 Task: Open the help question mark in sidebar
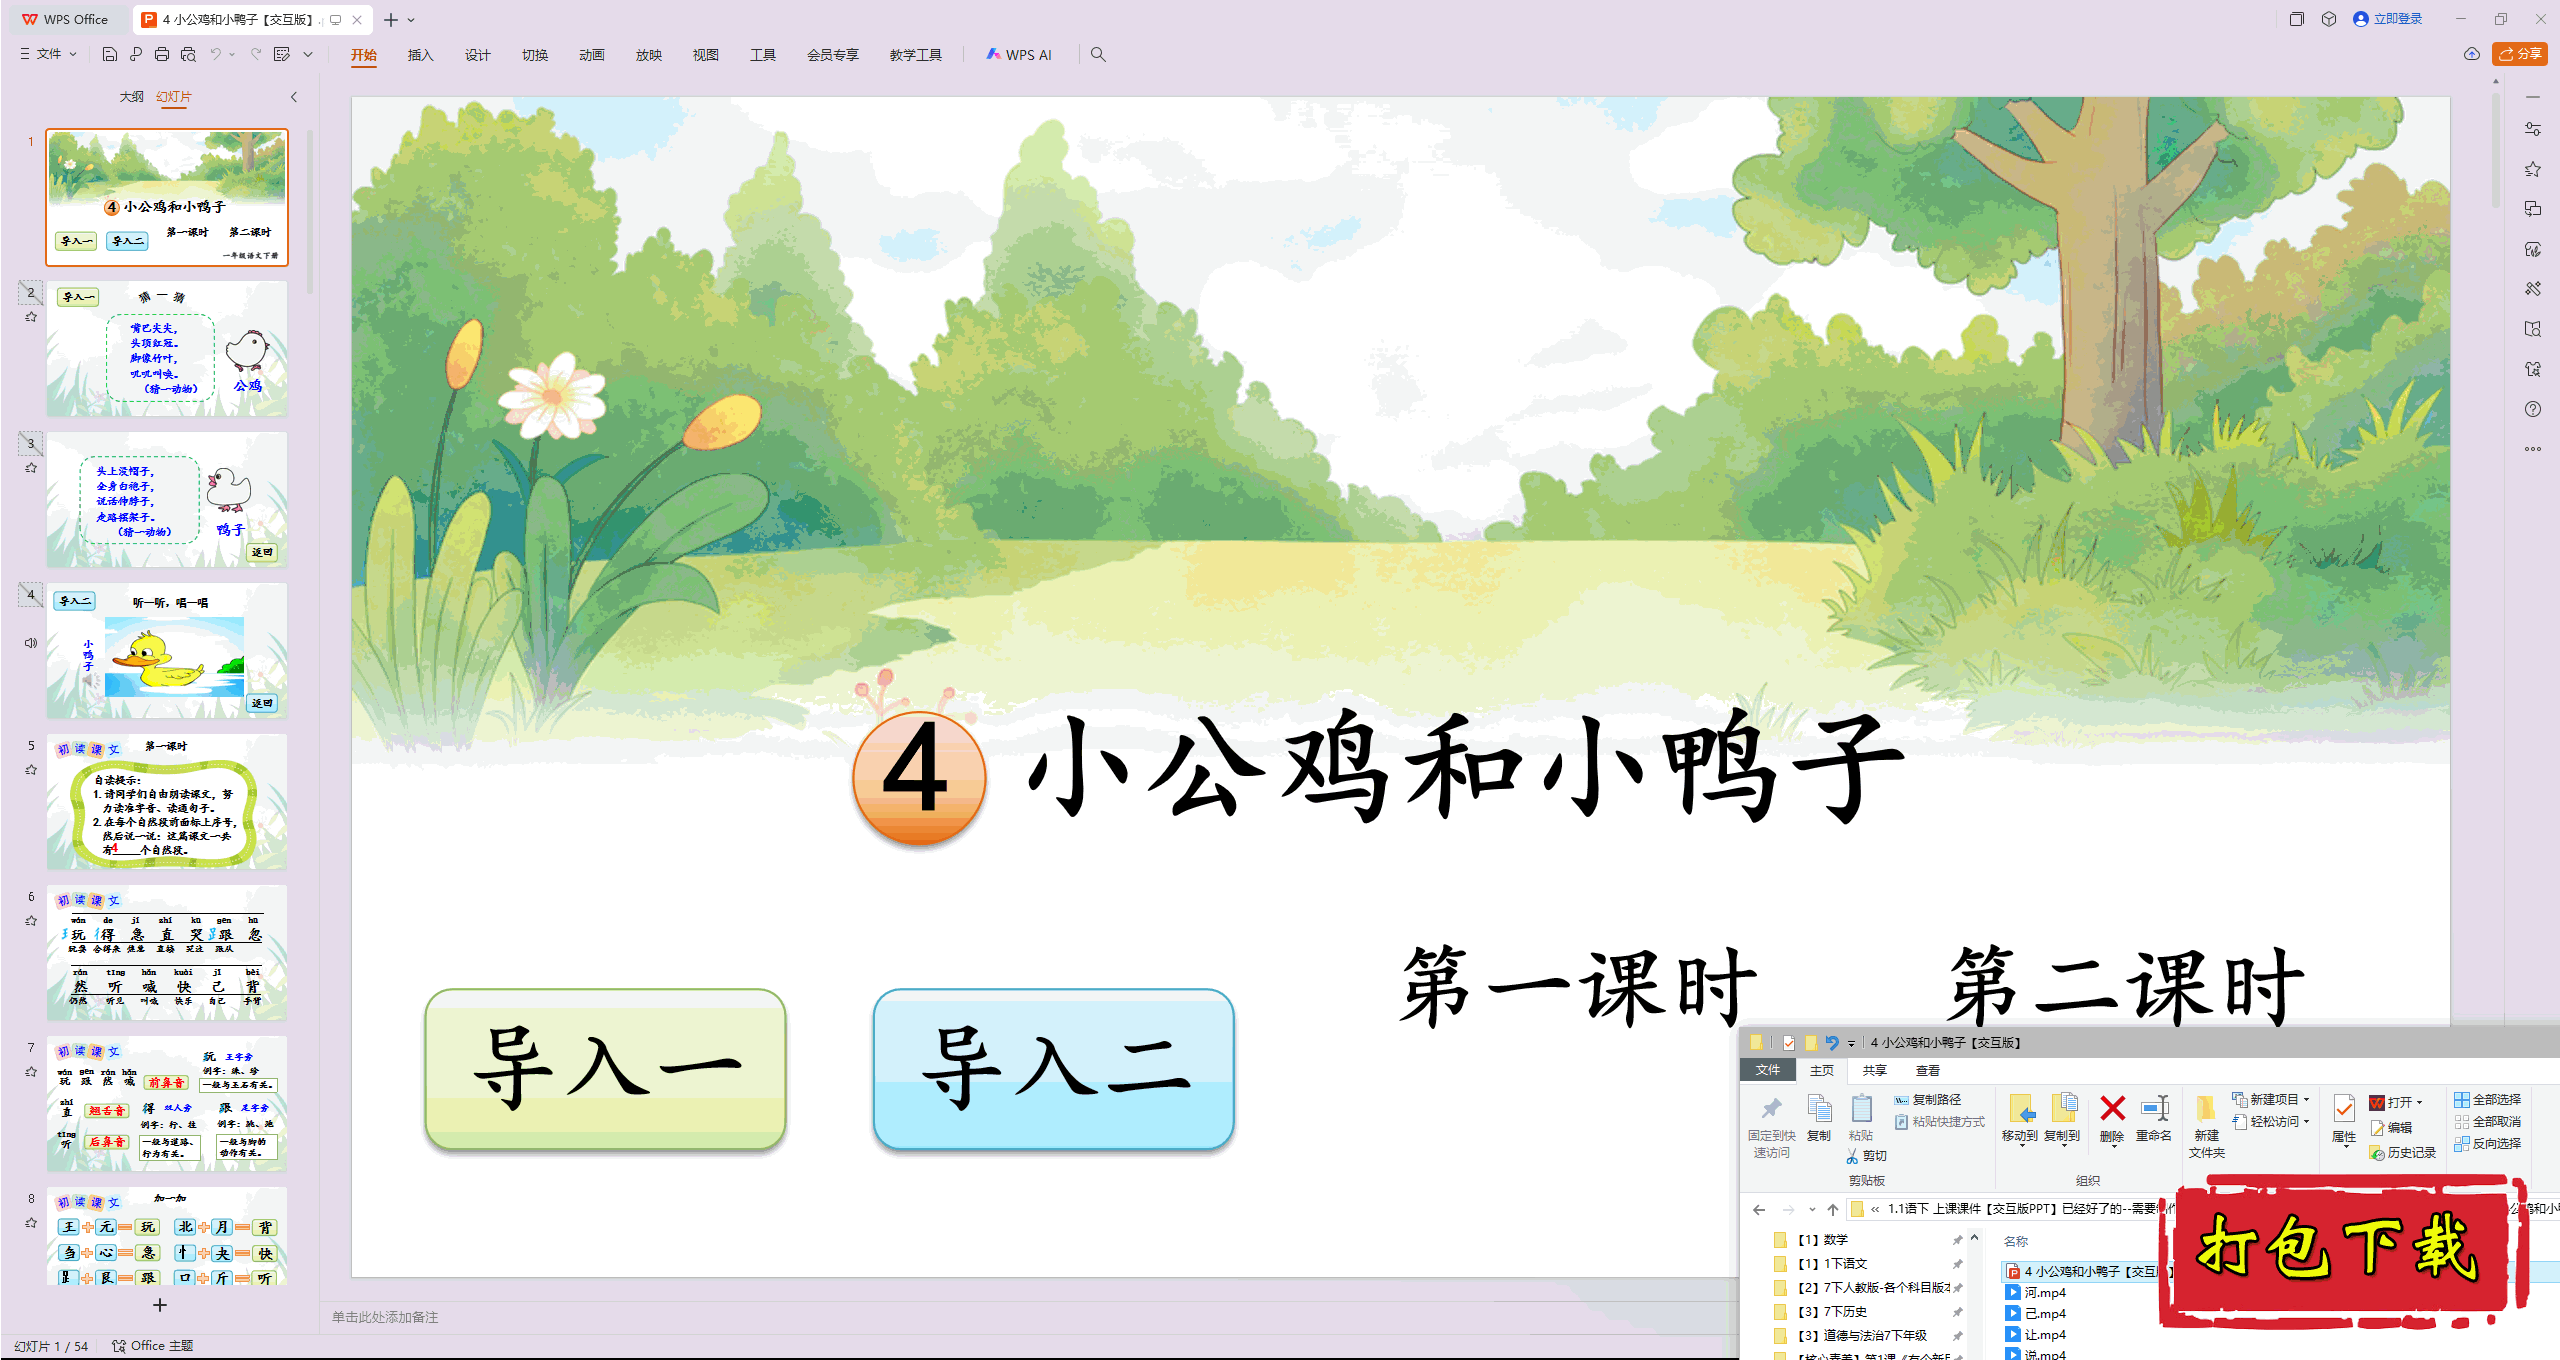[x=2532, y=409]
